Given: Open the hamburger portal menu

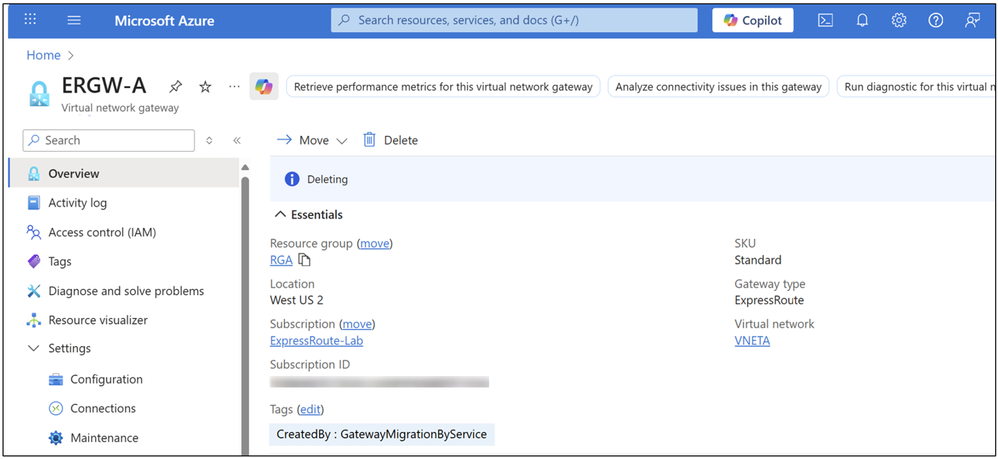Looking at the screenshot, I should [74, 20].
